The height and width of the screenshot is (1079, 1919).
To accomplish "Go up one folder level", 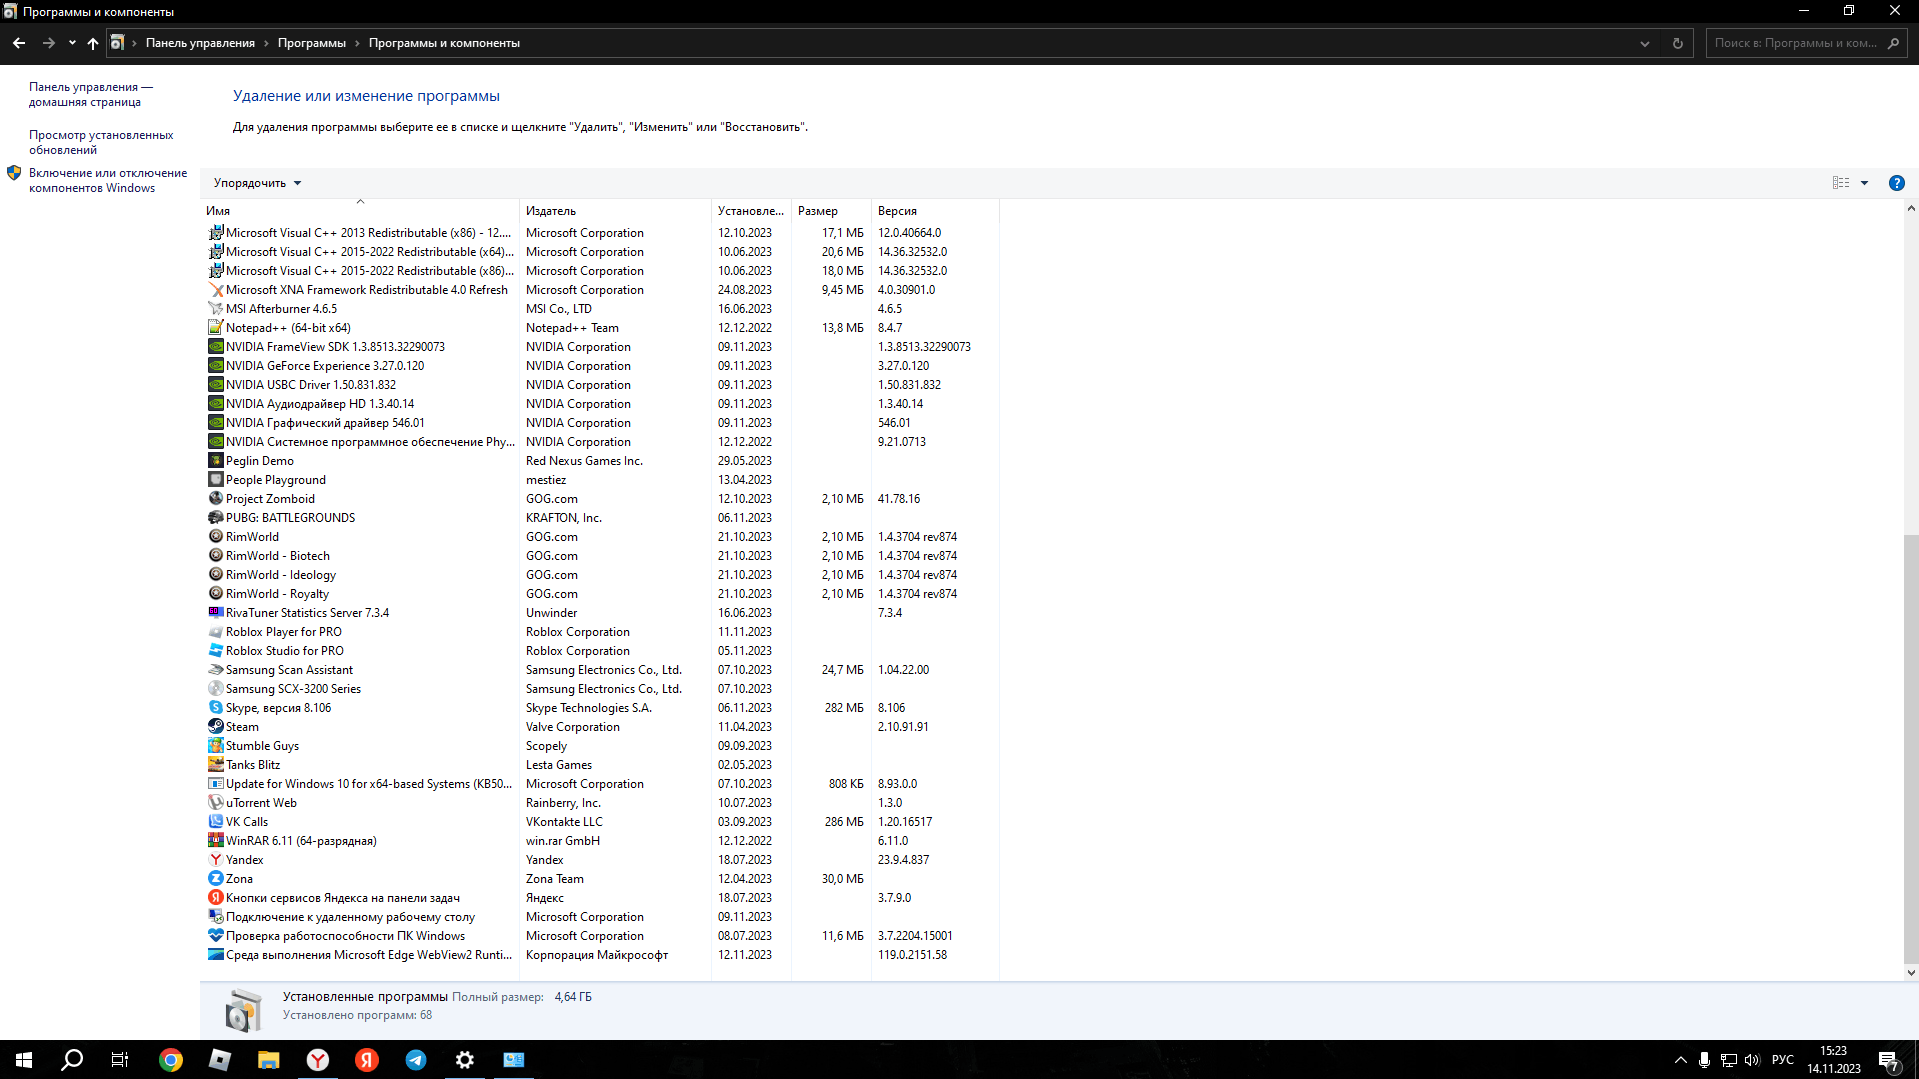I will [x=93, y=43].
